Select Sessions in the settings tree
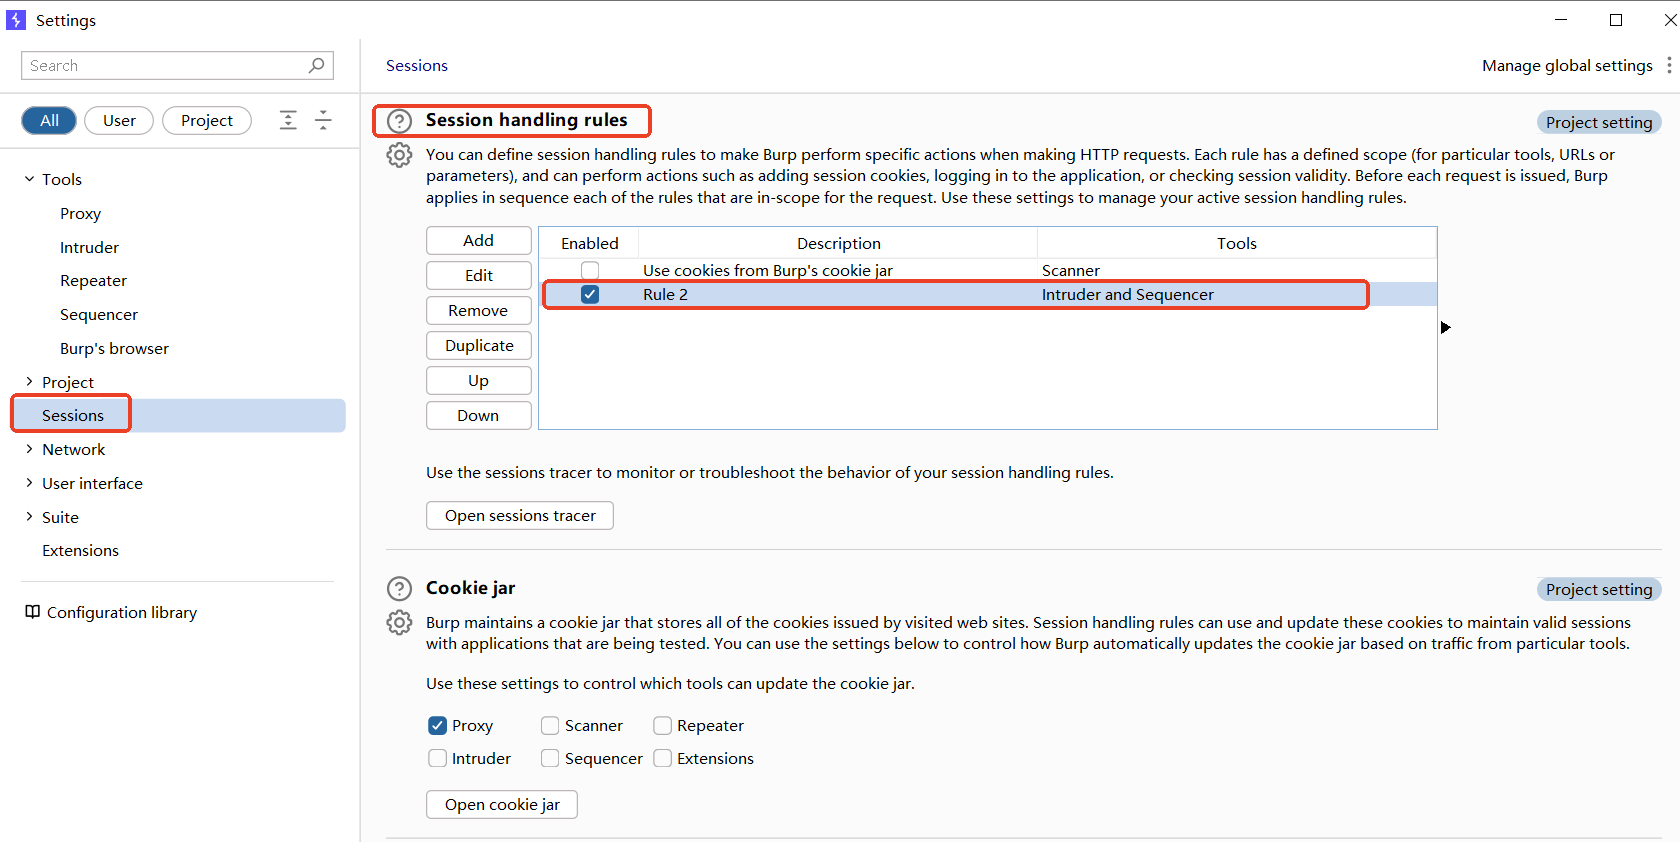 180,415
